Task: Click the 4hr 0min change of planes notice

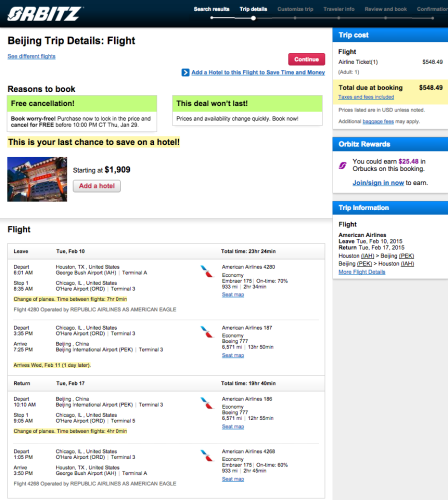Action: tap(70, 431)
